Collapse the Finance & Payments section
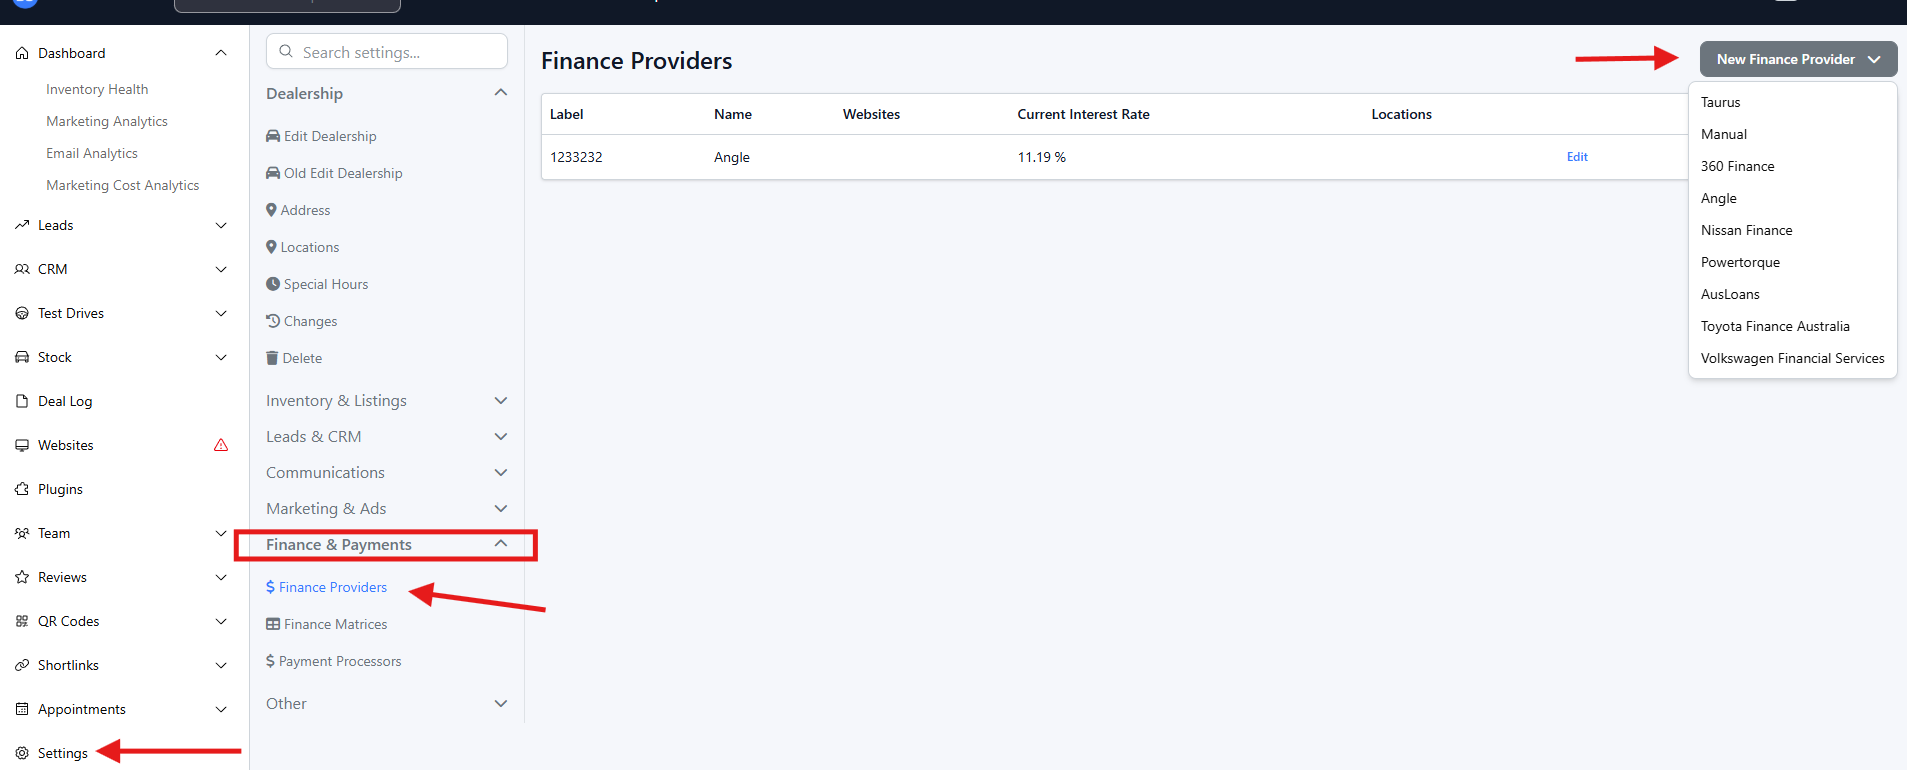Screen dimensions: 1907x770 [501, 544]
